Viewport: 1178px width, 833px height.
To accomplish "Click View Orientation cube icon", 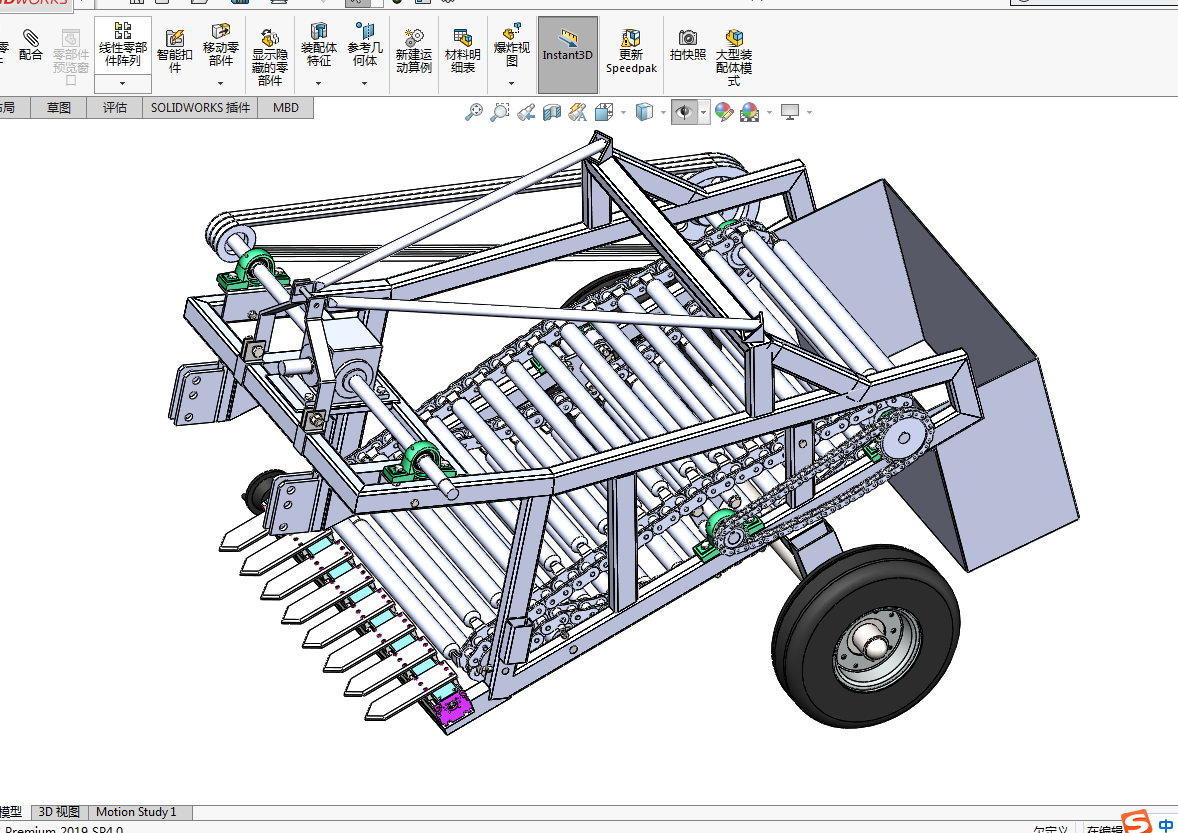I will pos(603,113).
